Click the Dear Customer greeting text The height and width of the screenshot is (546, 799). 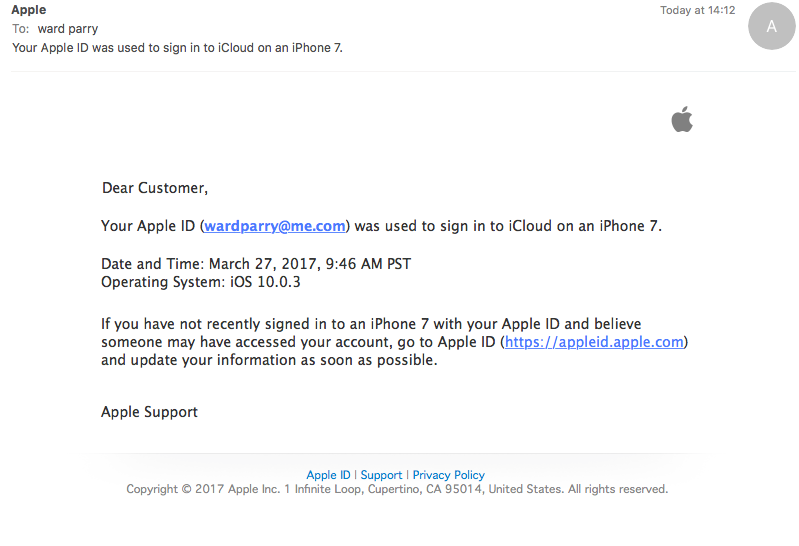click(x=155, y=188)
